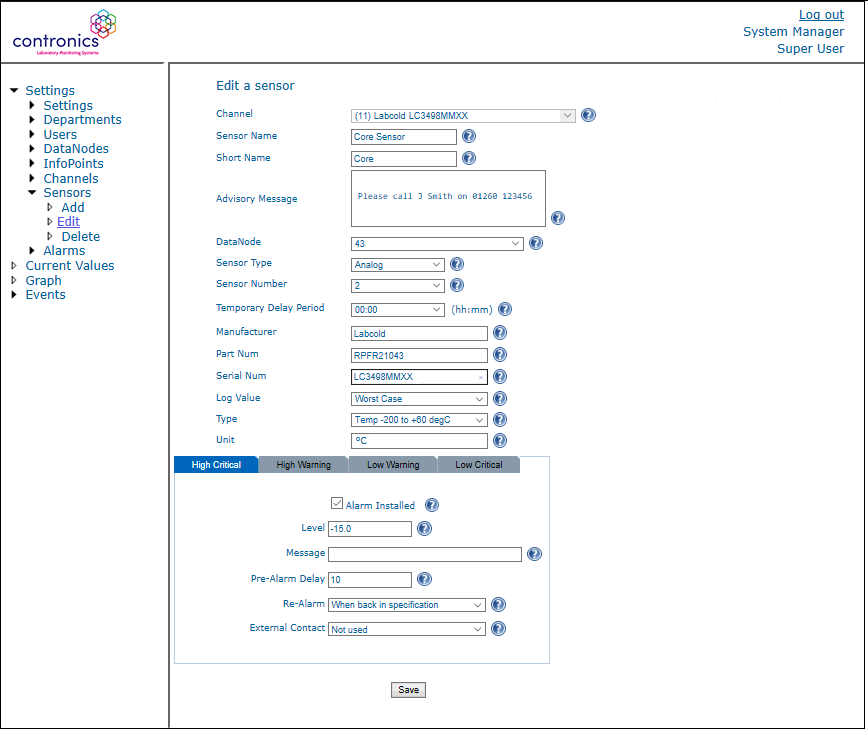This screenshot has width=868, height=731.
Task: Click help icon next to Serial Num
Action: pyautogui.click(x=500, y=377)
